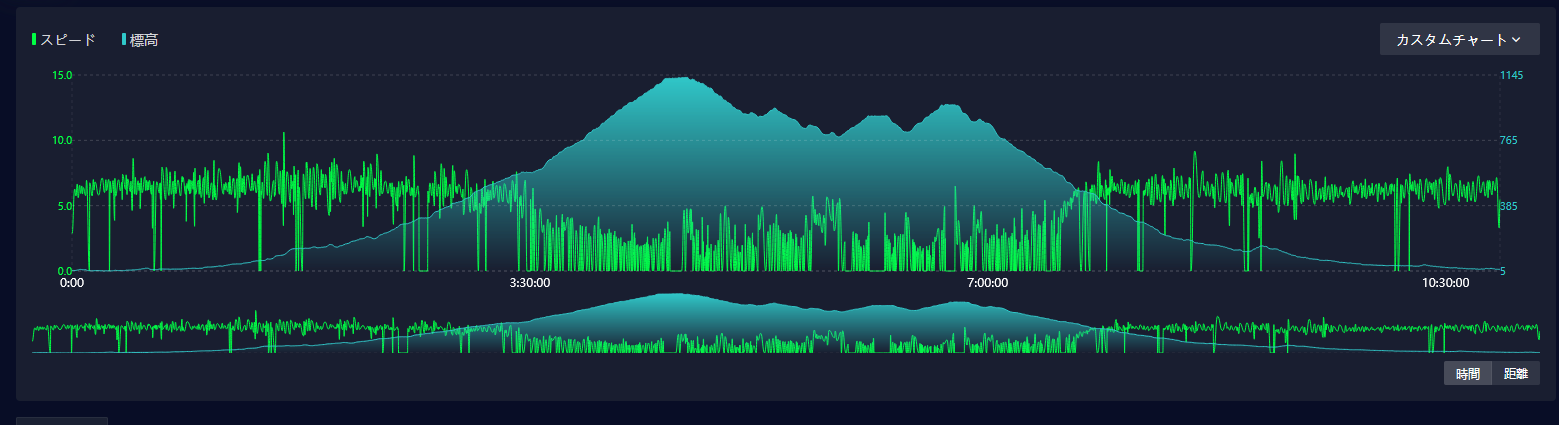Click the left end of the overview strip

(x=34, y=330)
